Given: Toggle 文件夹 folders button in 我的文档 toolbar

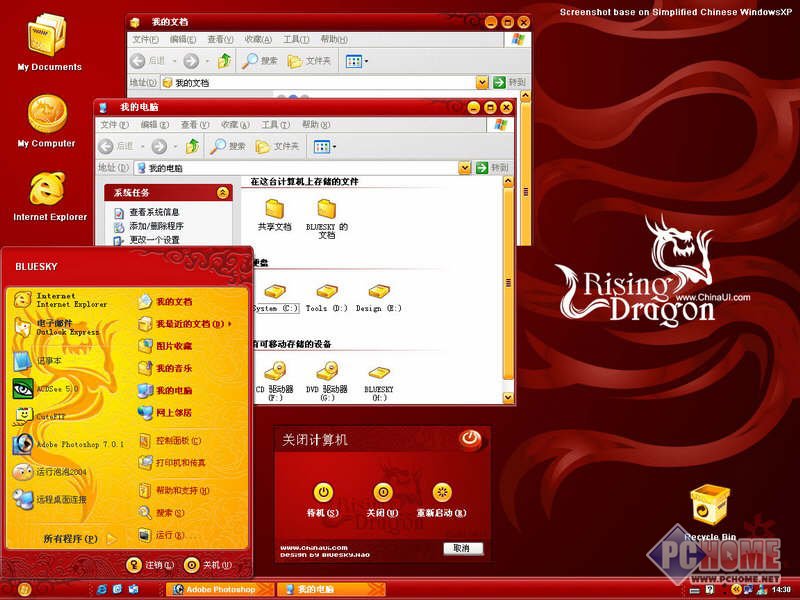Looking at the screenshot, I should pos(309,61).
